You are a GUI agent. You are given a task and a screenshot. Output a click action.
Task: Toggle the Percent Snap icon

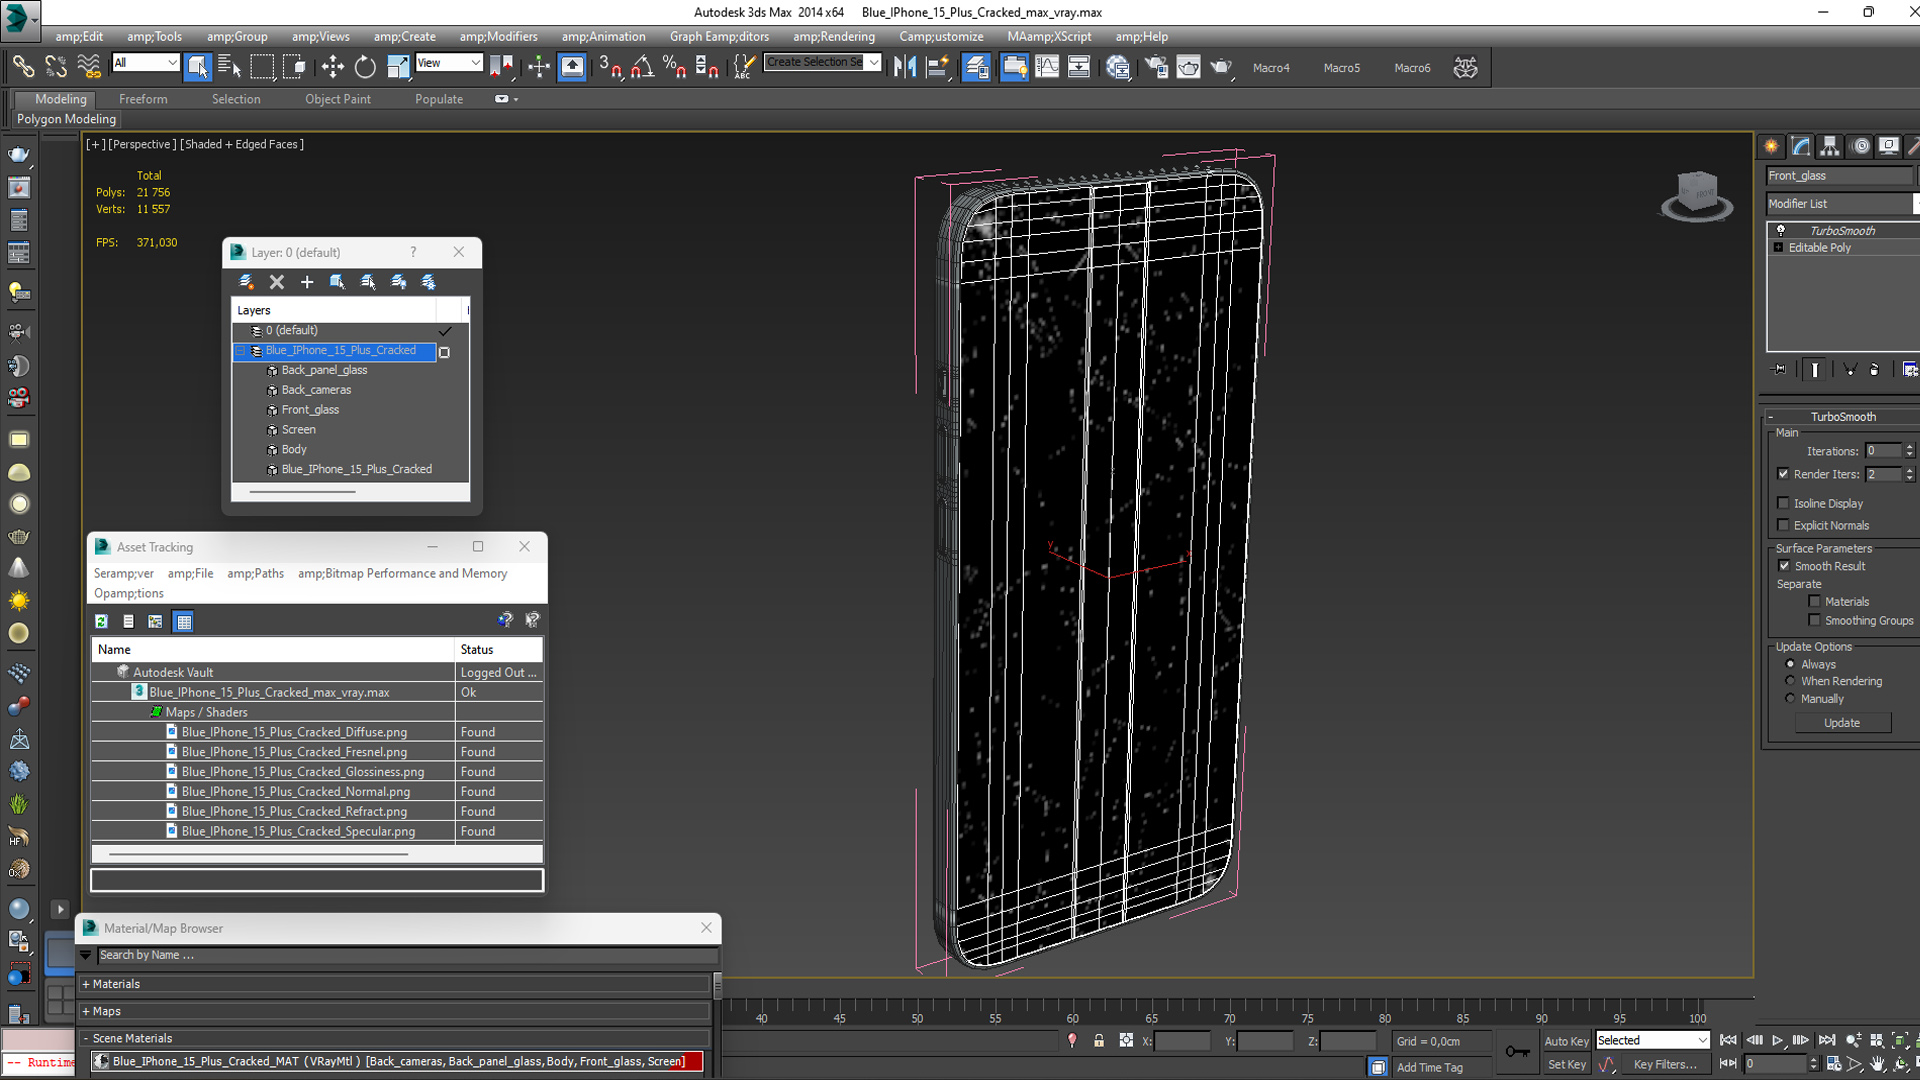click(675, 67)
